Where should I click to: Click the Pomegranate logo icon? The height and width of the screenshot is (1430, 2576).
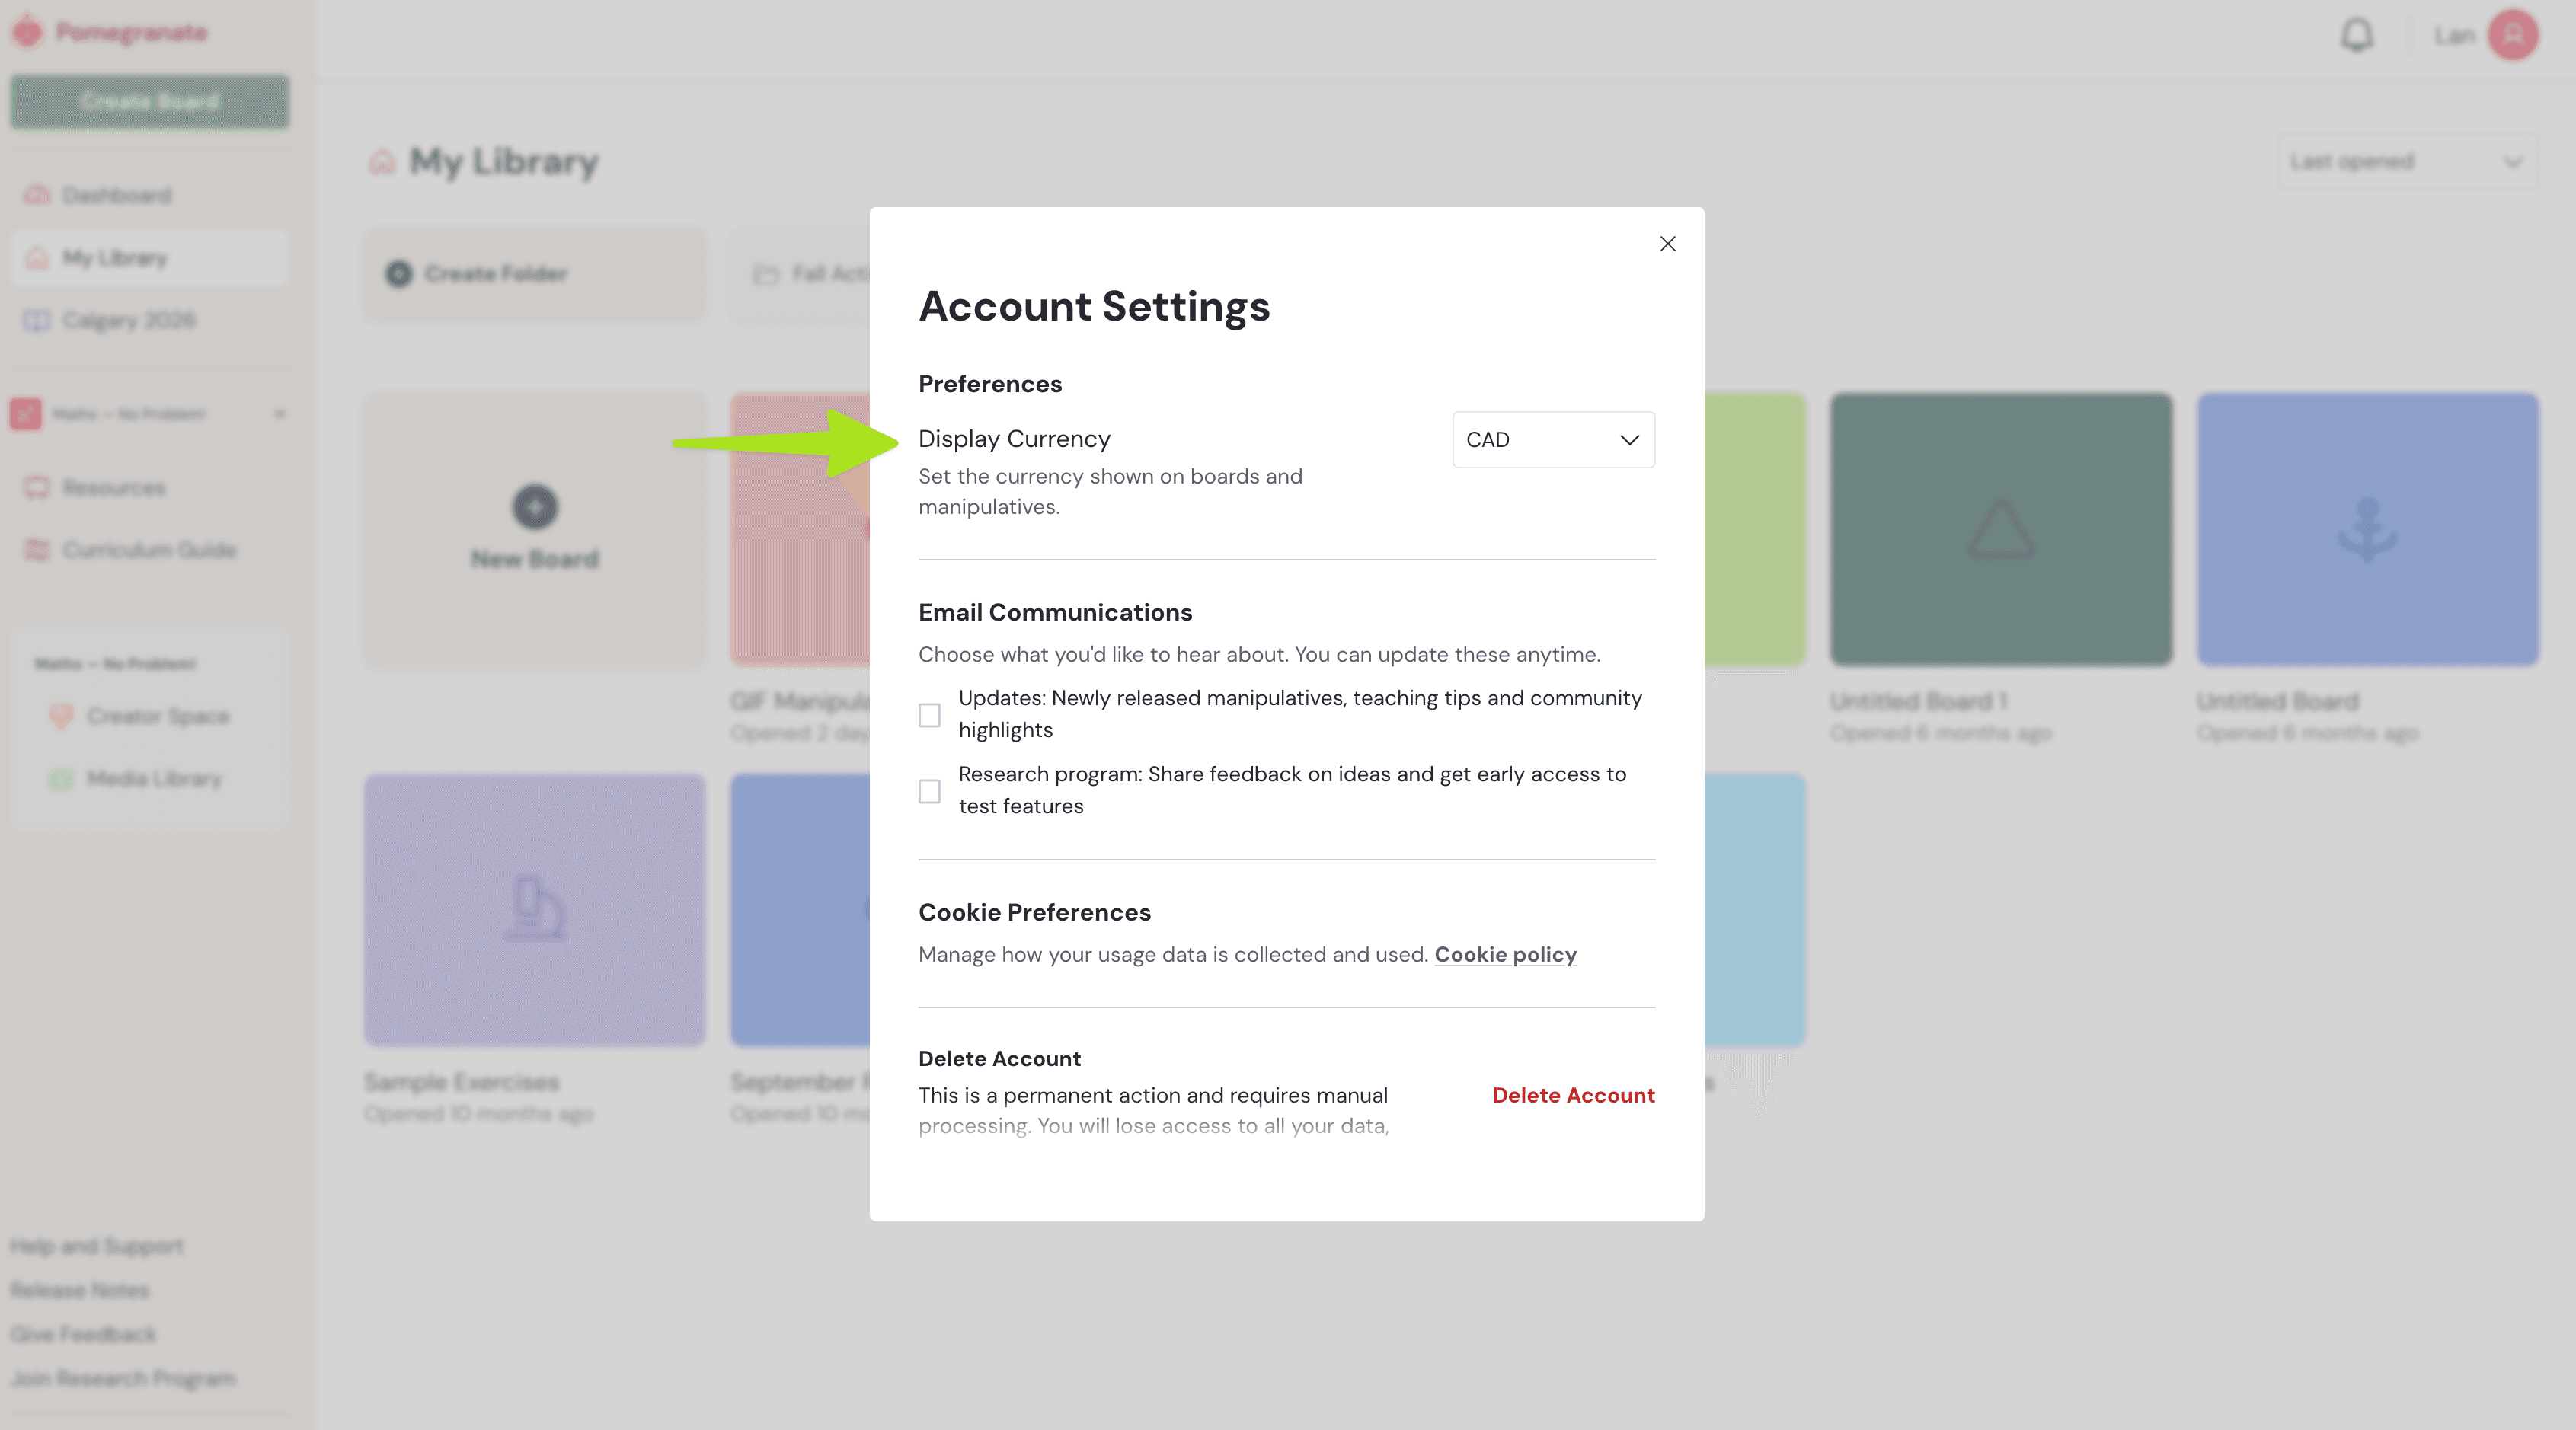(28, 32)
